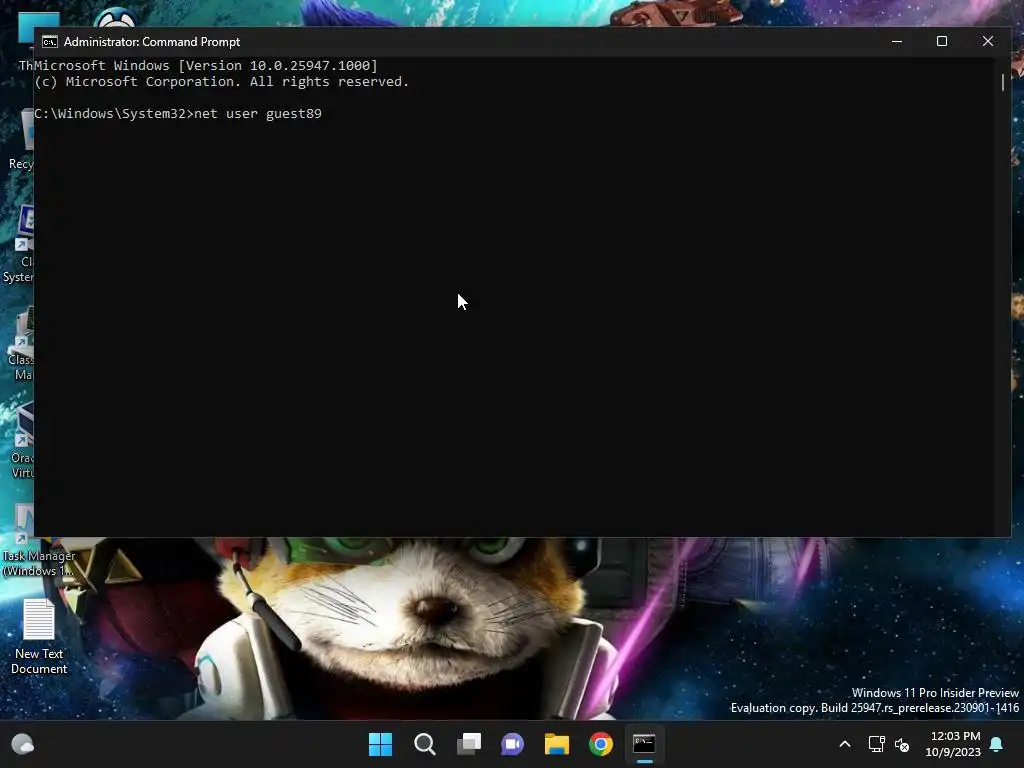Open the clock and date flyout

(953, 744)
